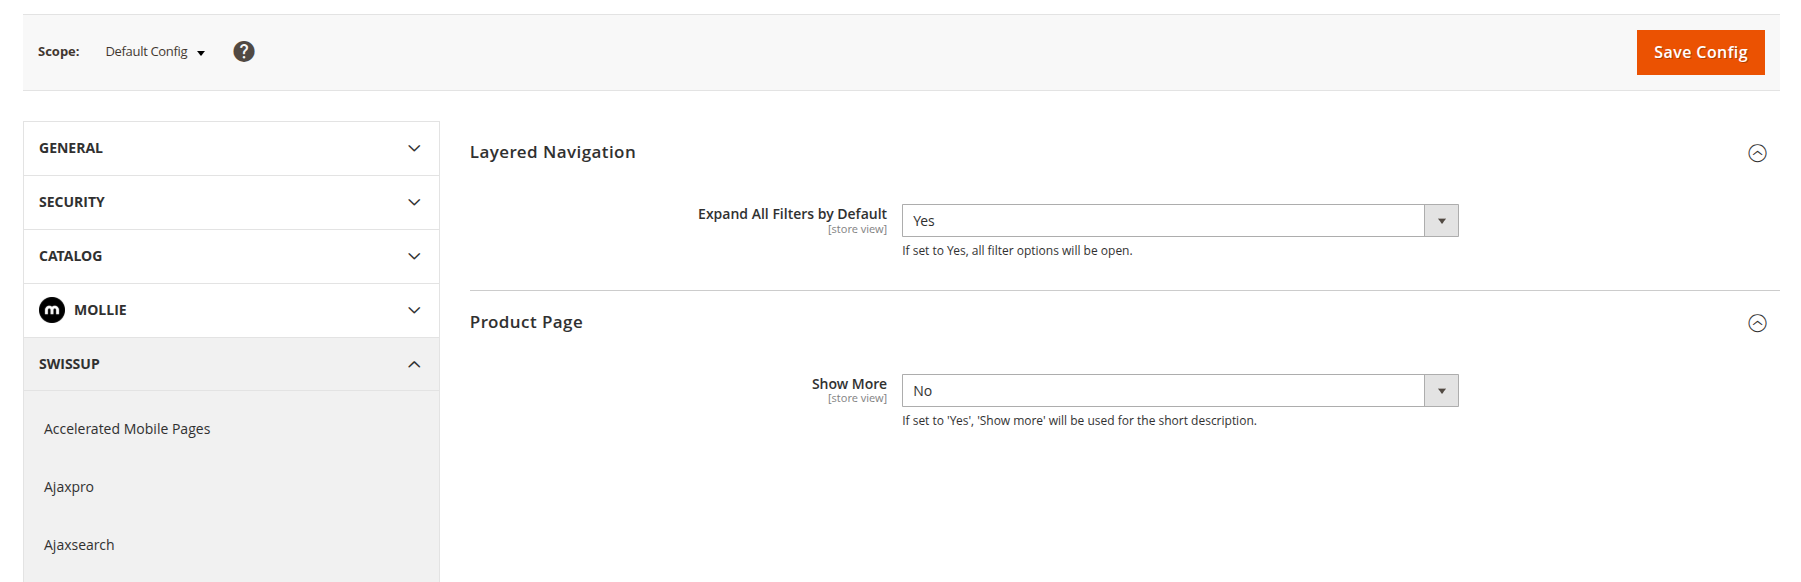Click the Mollie logo icon
The height and width of the screenshot is (582, 1801).
tap(52, 310)
